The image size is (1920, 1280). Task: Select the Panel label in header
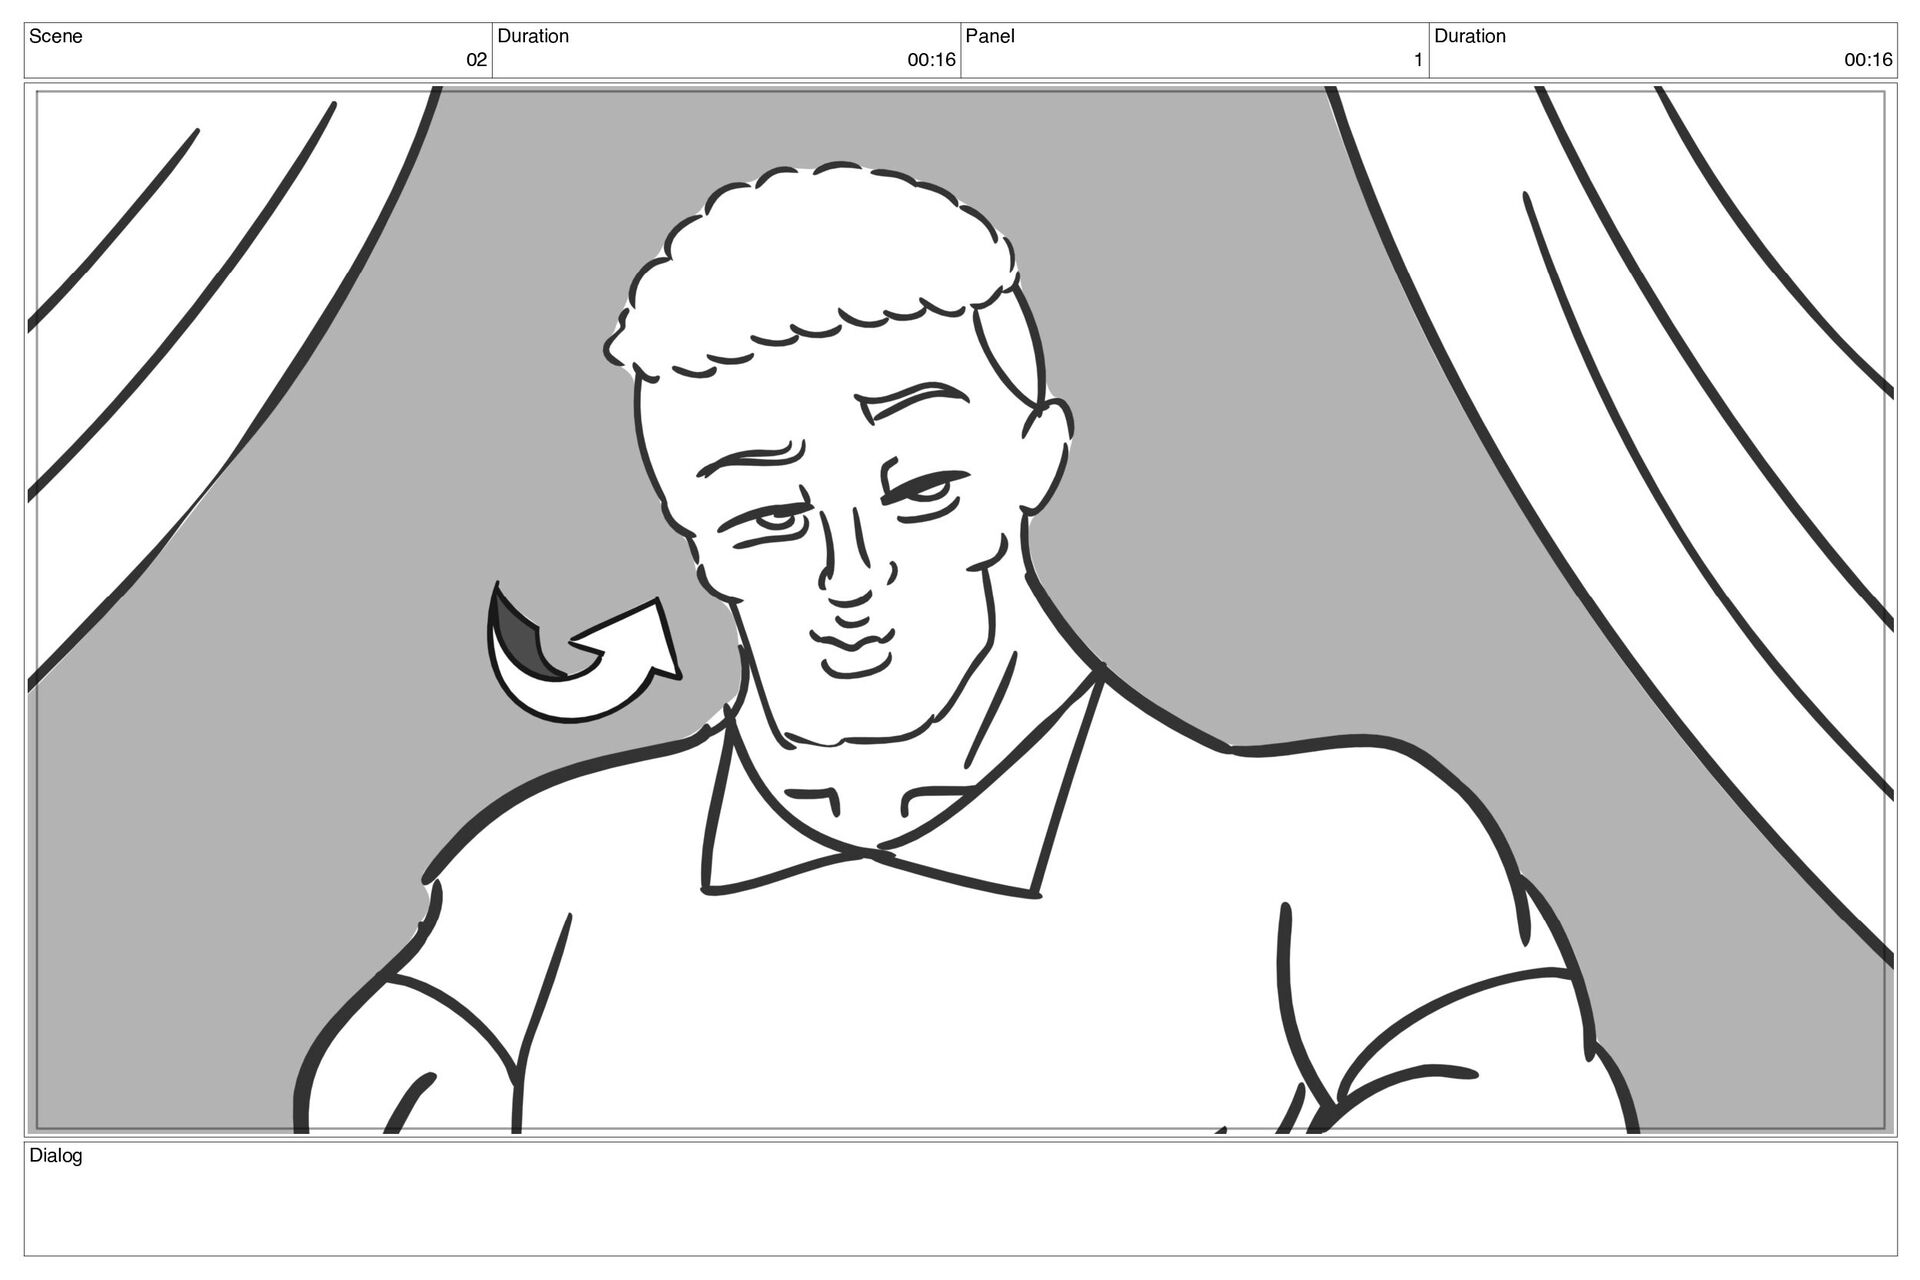[x=990, y=36]
